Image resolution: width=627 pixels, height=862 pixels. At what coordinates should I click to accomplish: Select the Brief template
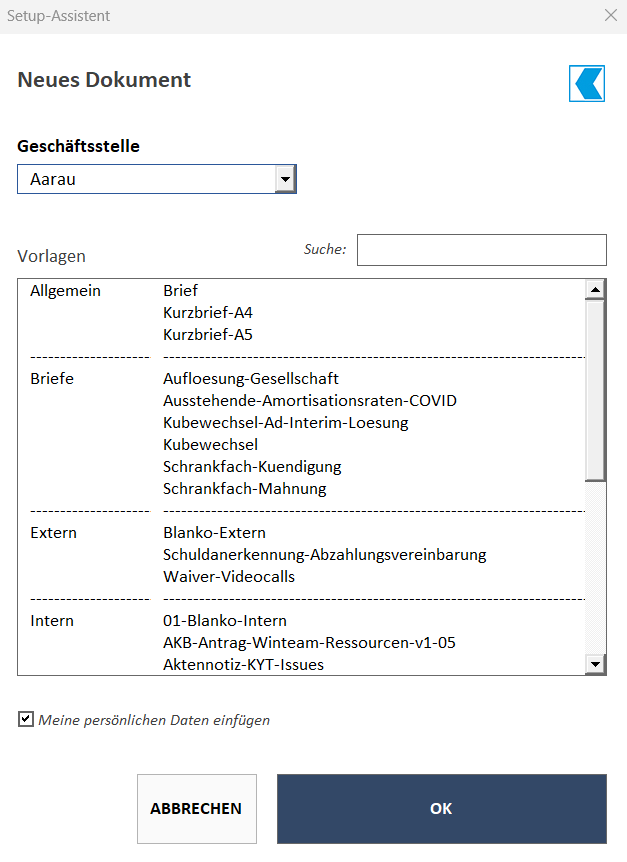click(x=180, y=290)
